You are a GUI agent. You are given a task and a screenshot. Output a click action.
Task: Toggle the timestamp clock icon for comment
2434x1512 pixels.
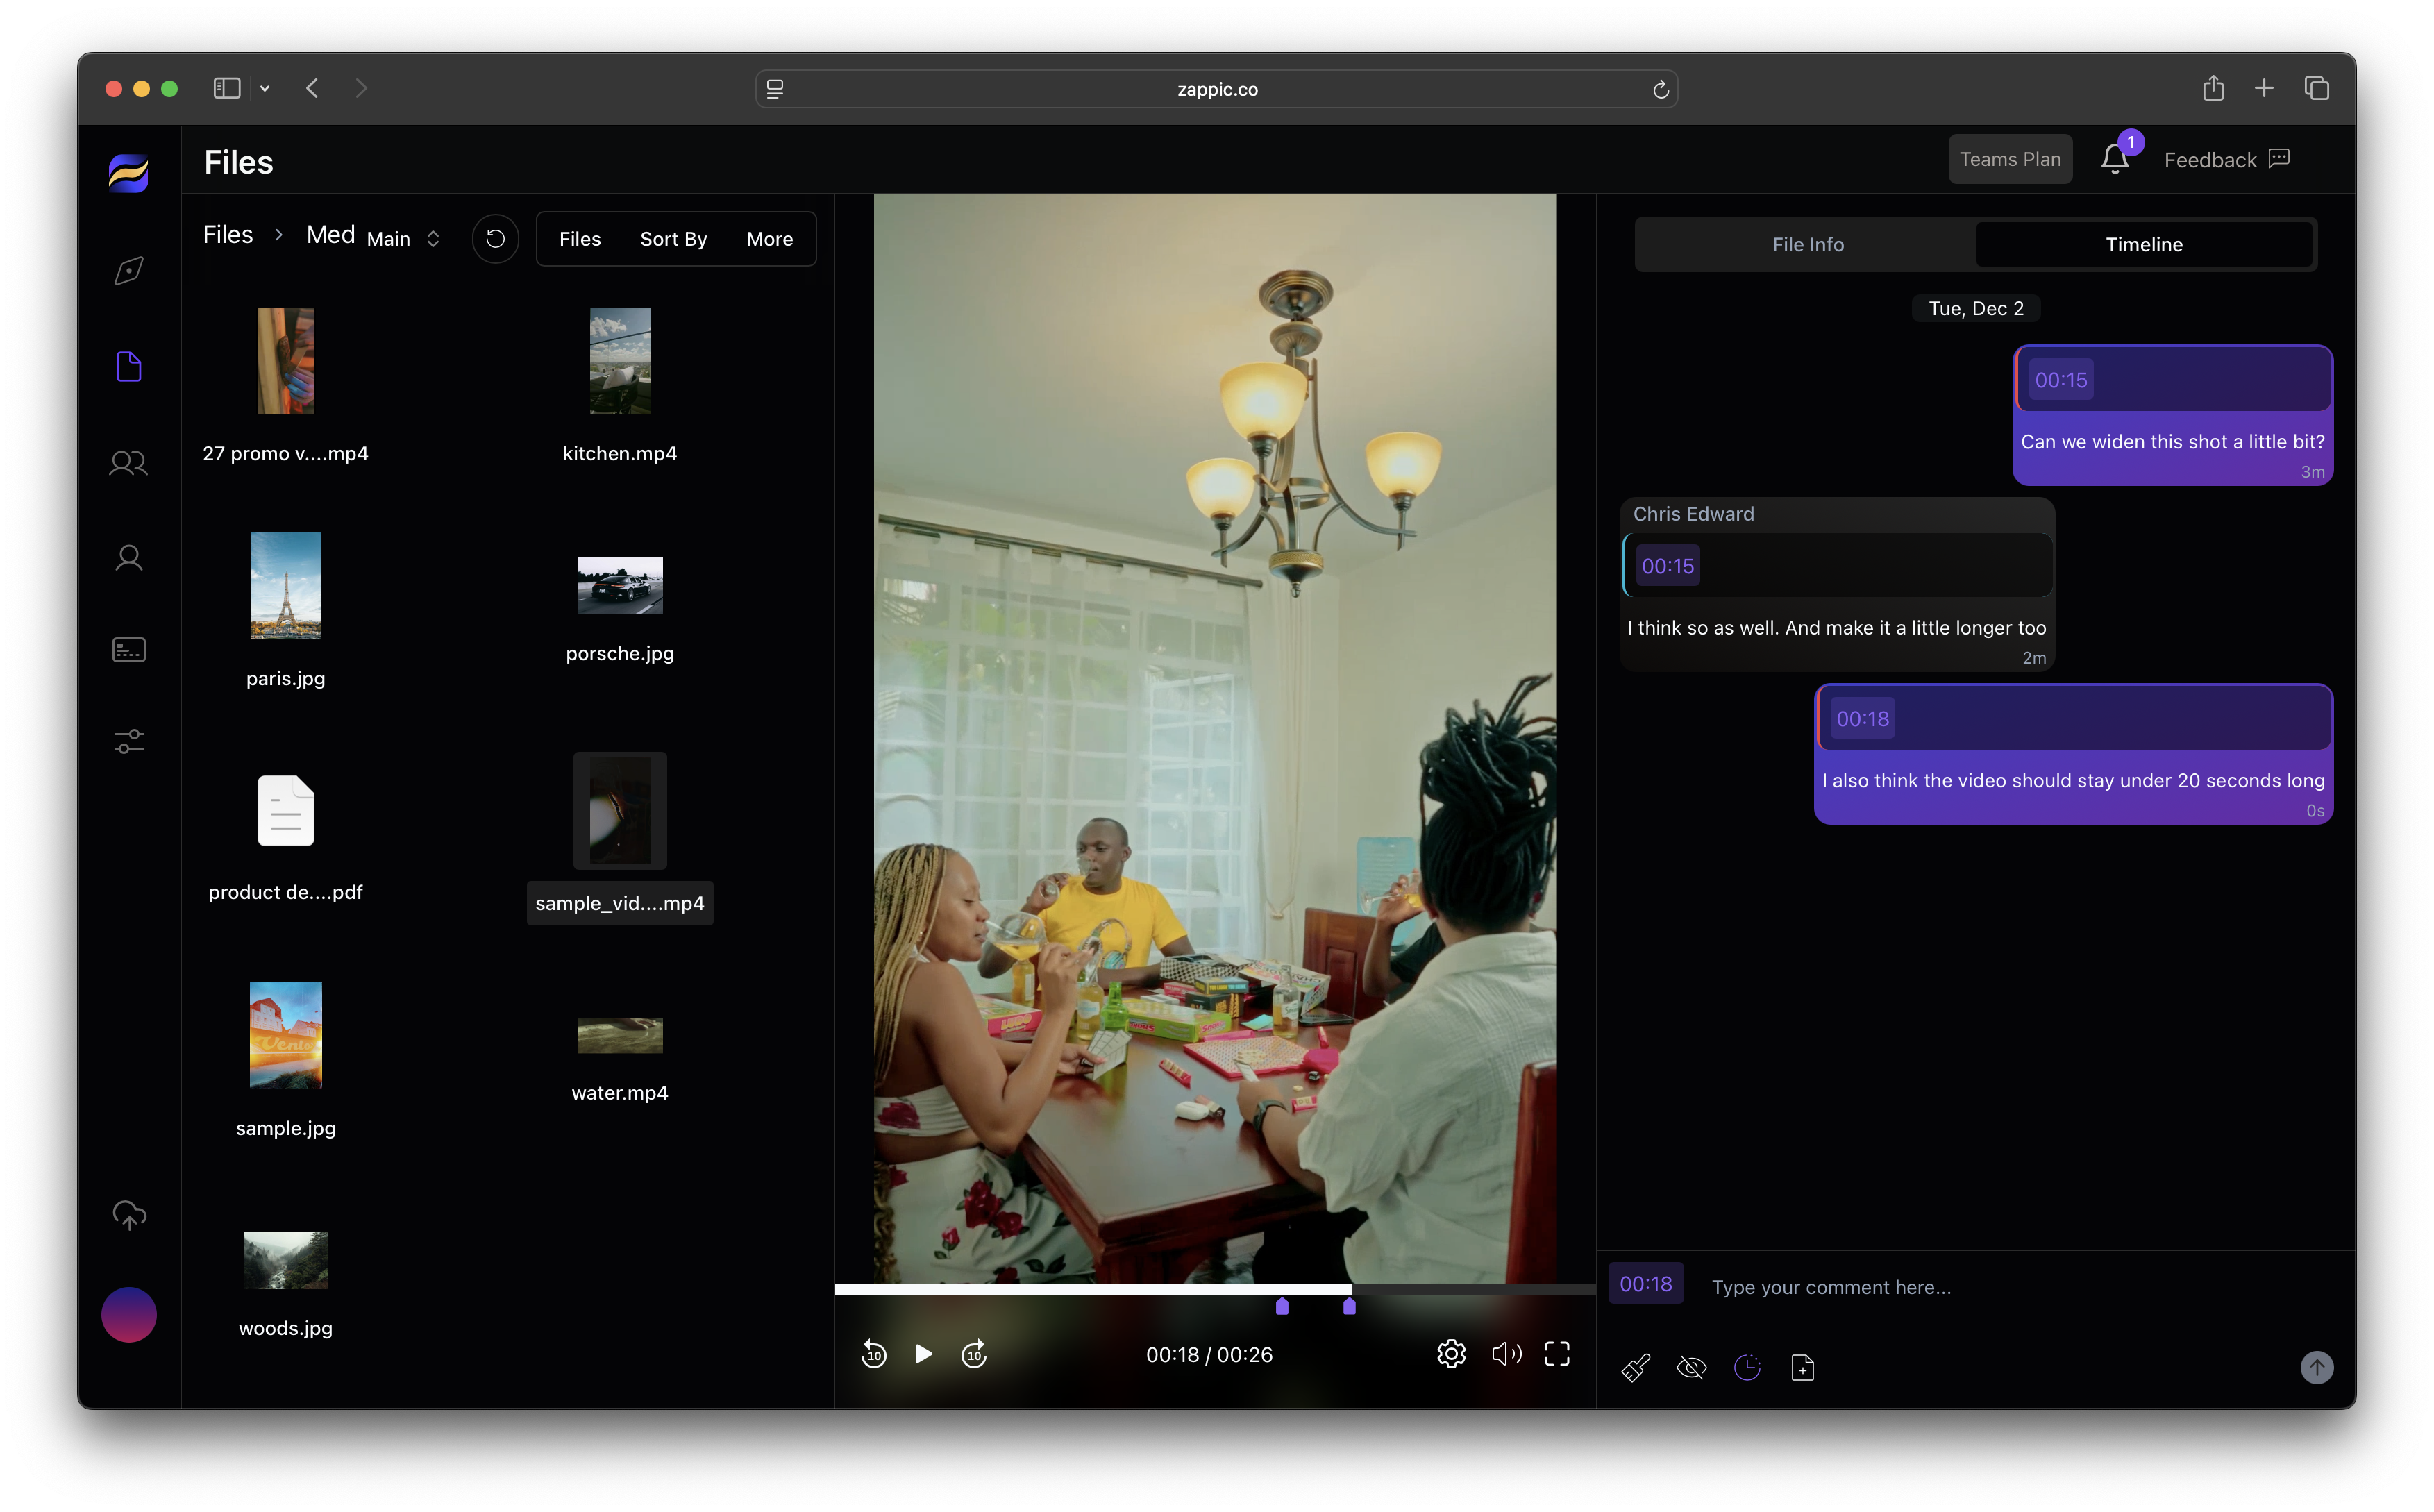coord(1747,1367)
